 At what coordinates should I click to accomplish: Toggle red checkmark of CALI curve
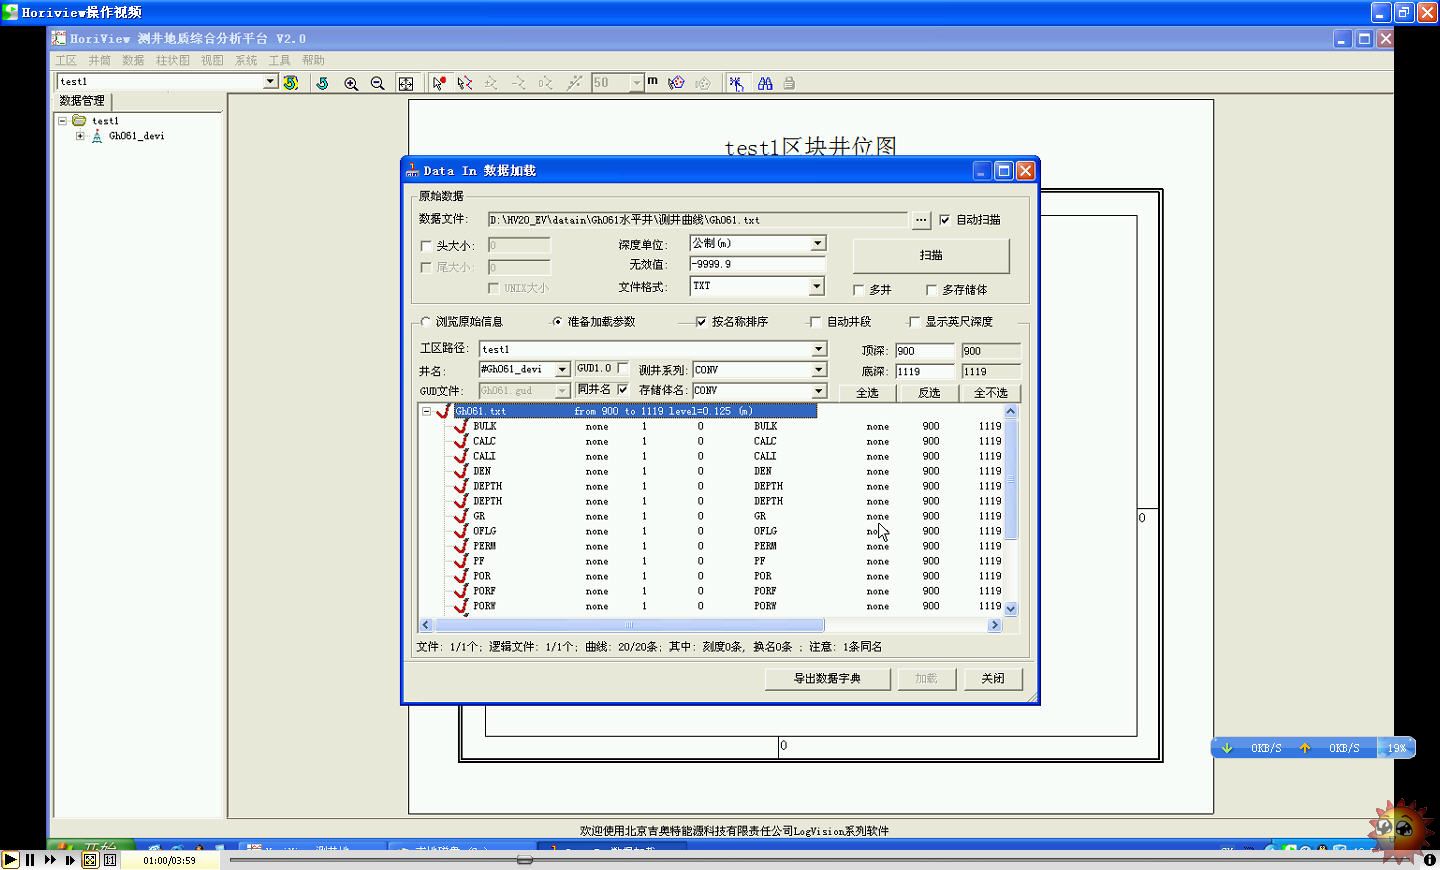click(461, 456)
